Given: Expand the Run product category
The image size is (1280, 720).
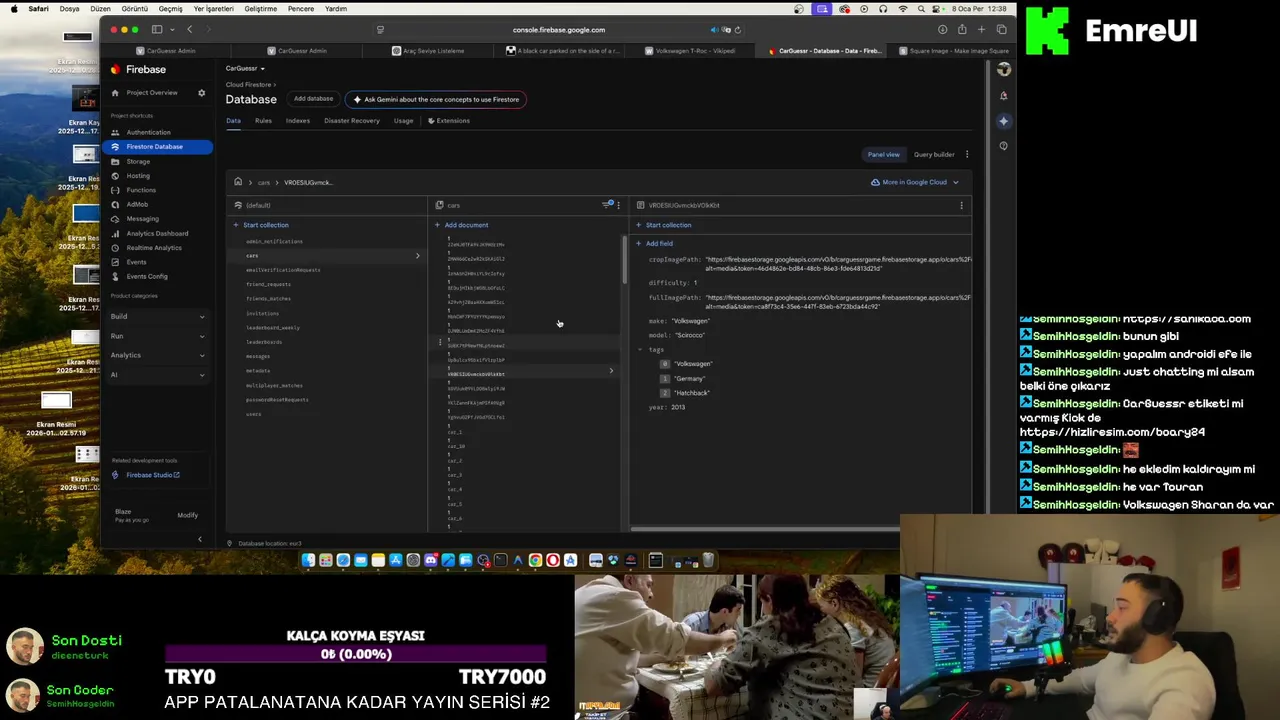Looking at the screenshot, I should tap(158, 336).
